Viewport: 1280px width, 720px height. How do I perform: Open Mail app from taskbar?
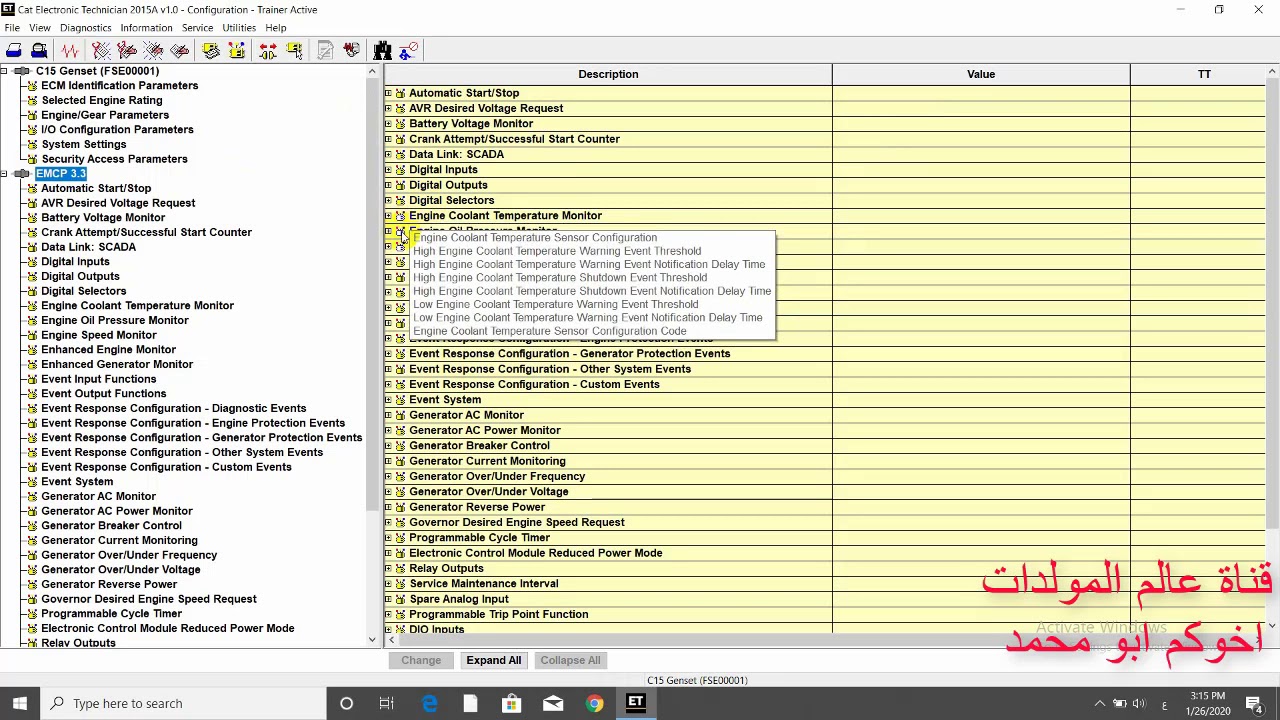[x=553, y=703]
